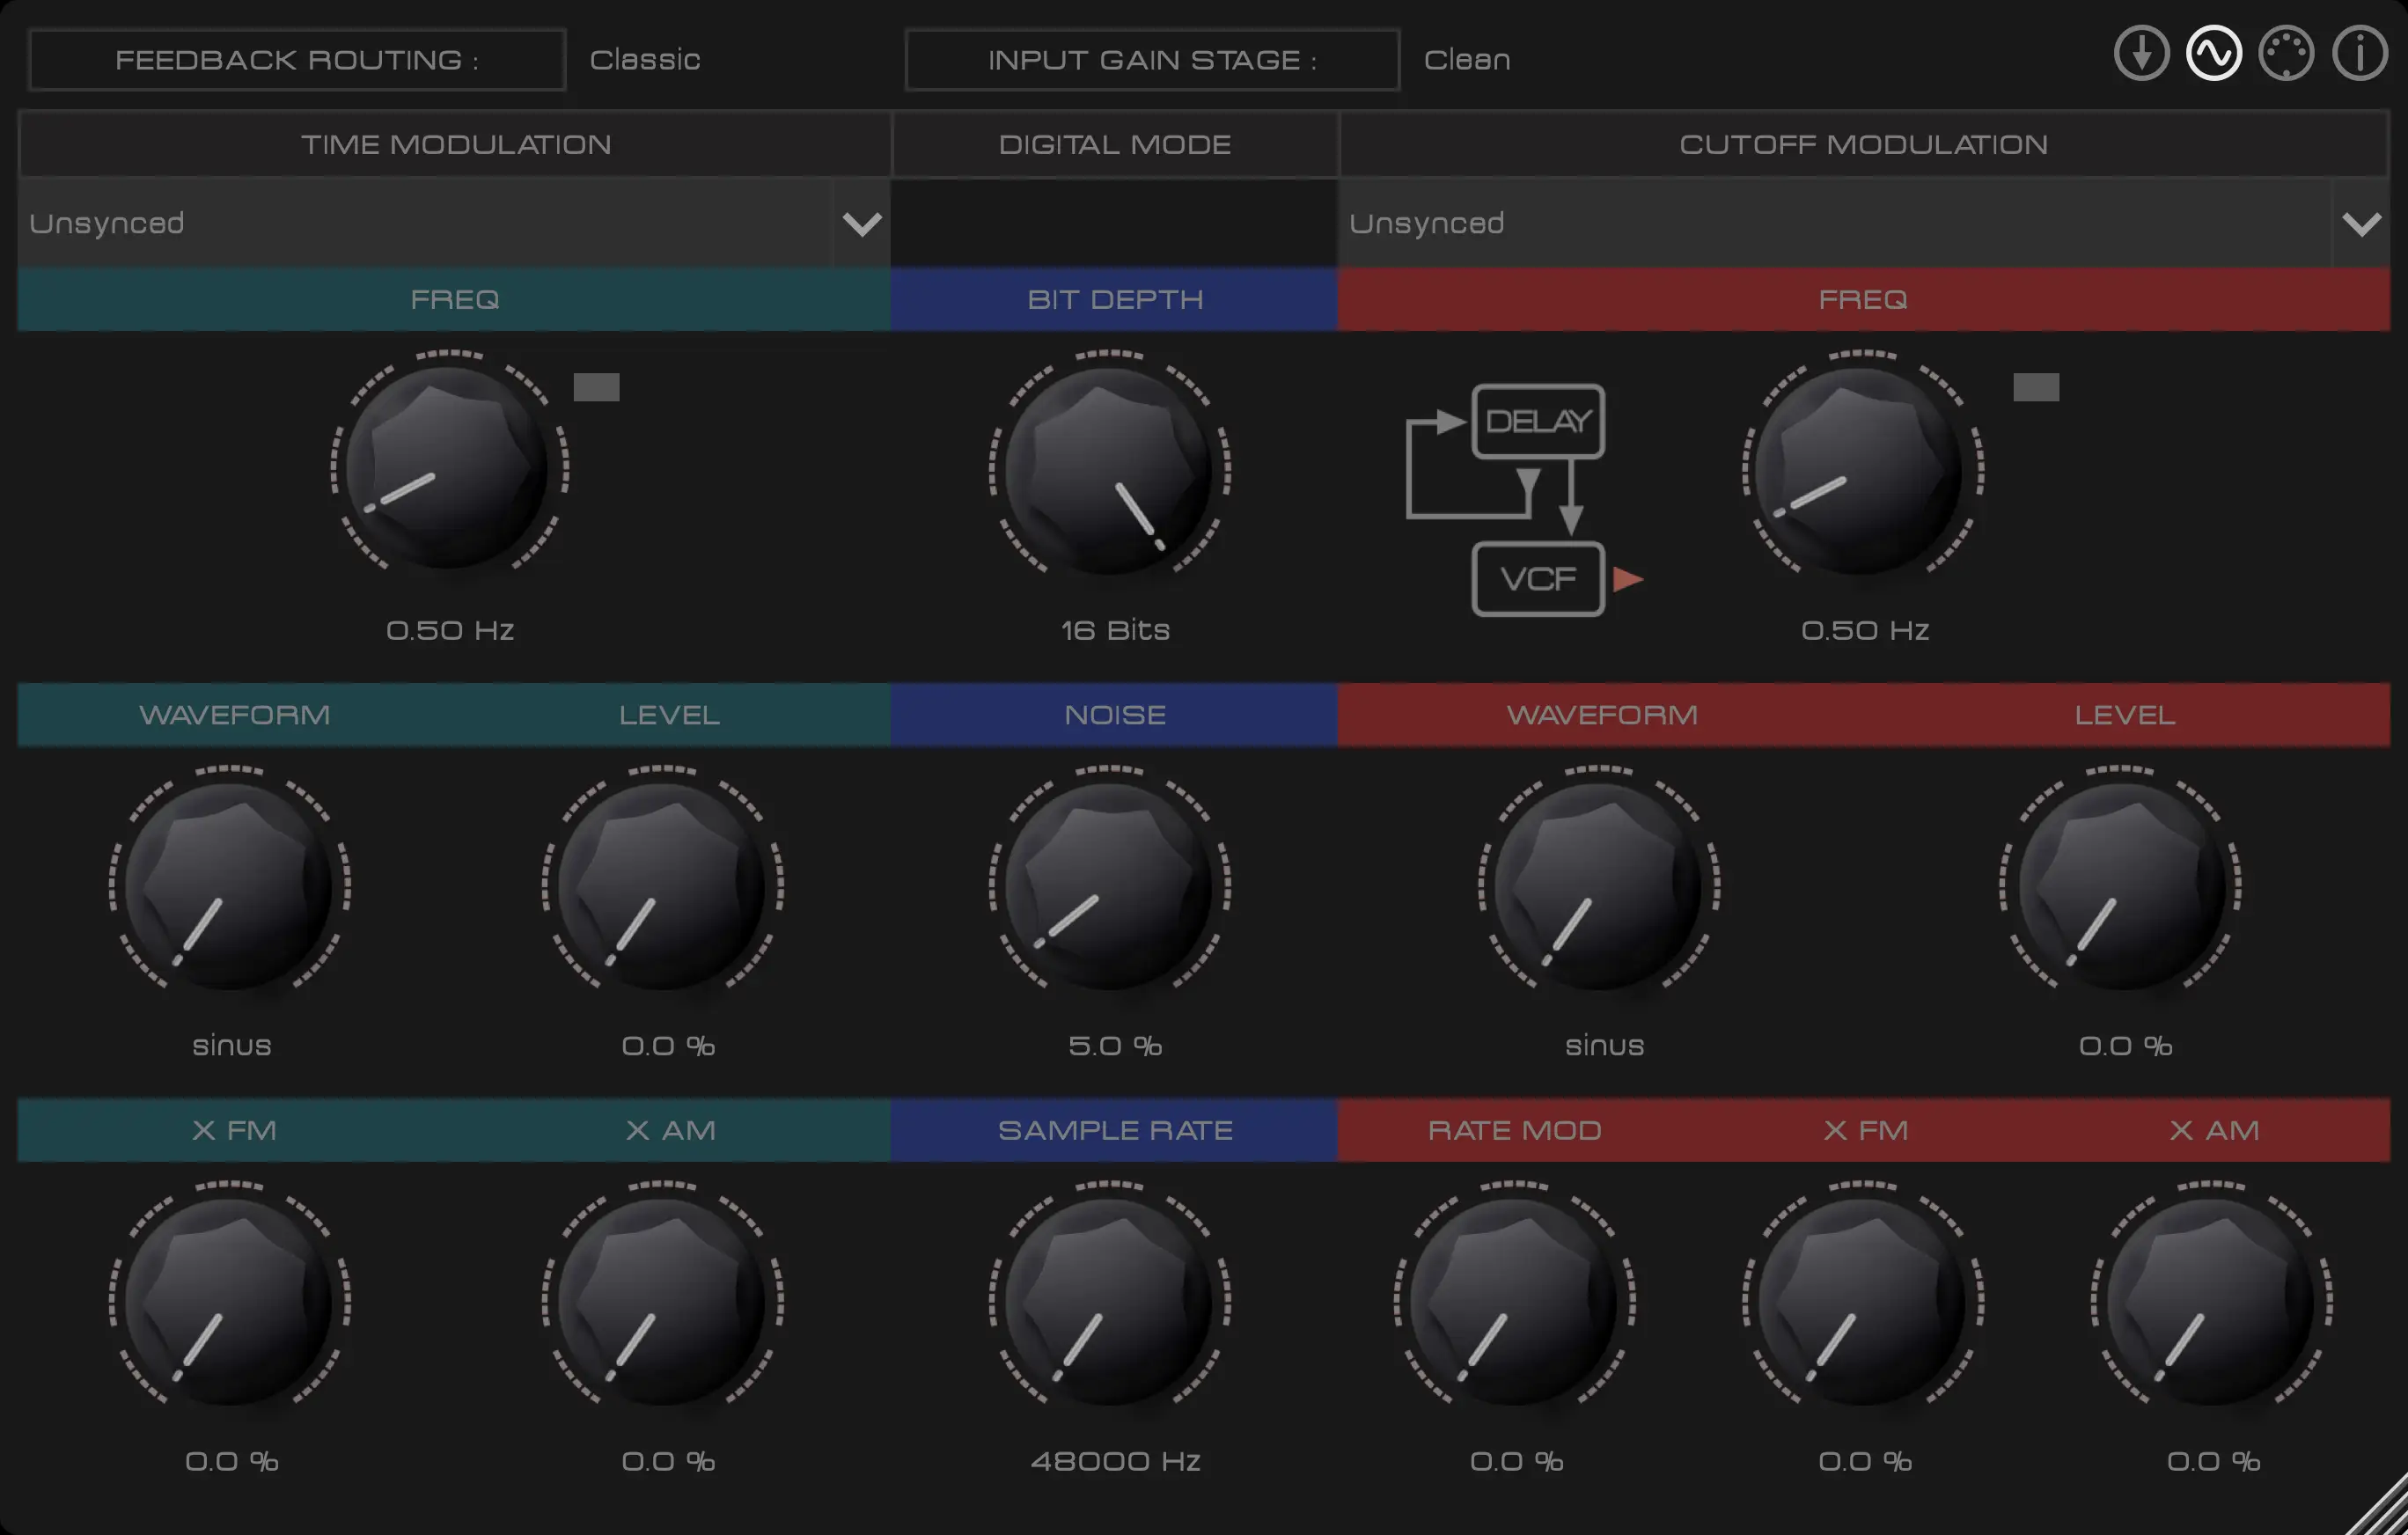Select the sine wave modulation page icon
2408x1535 pixels.
tap(2214, 53)
